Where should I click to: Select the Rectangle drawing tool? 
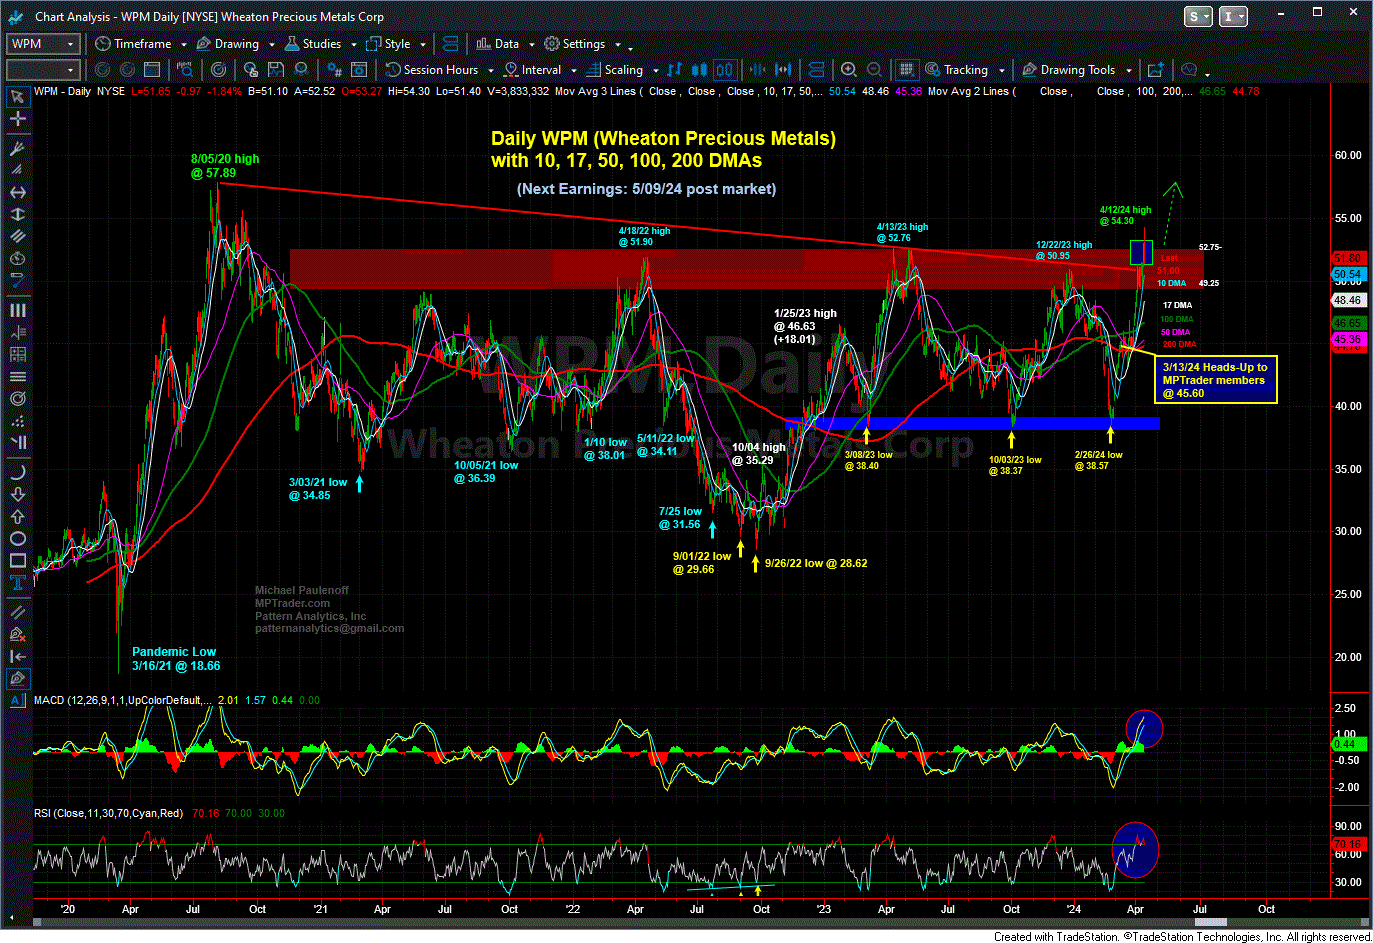point(17,560)
